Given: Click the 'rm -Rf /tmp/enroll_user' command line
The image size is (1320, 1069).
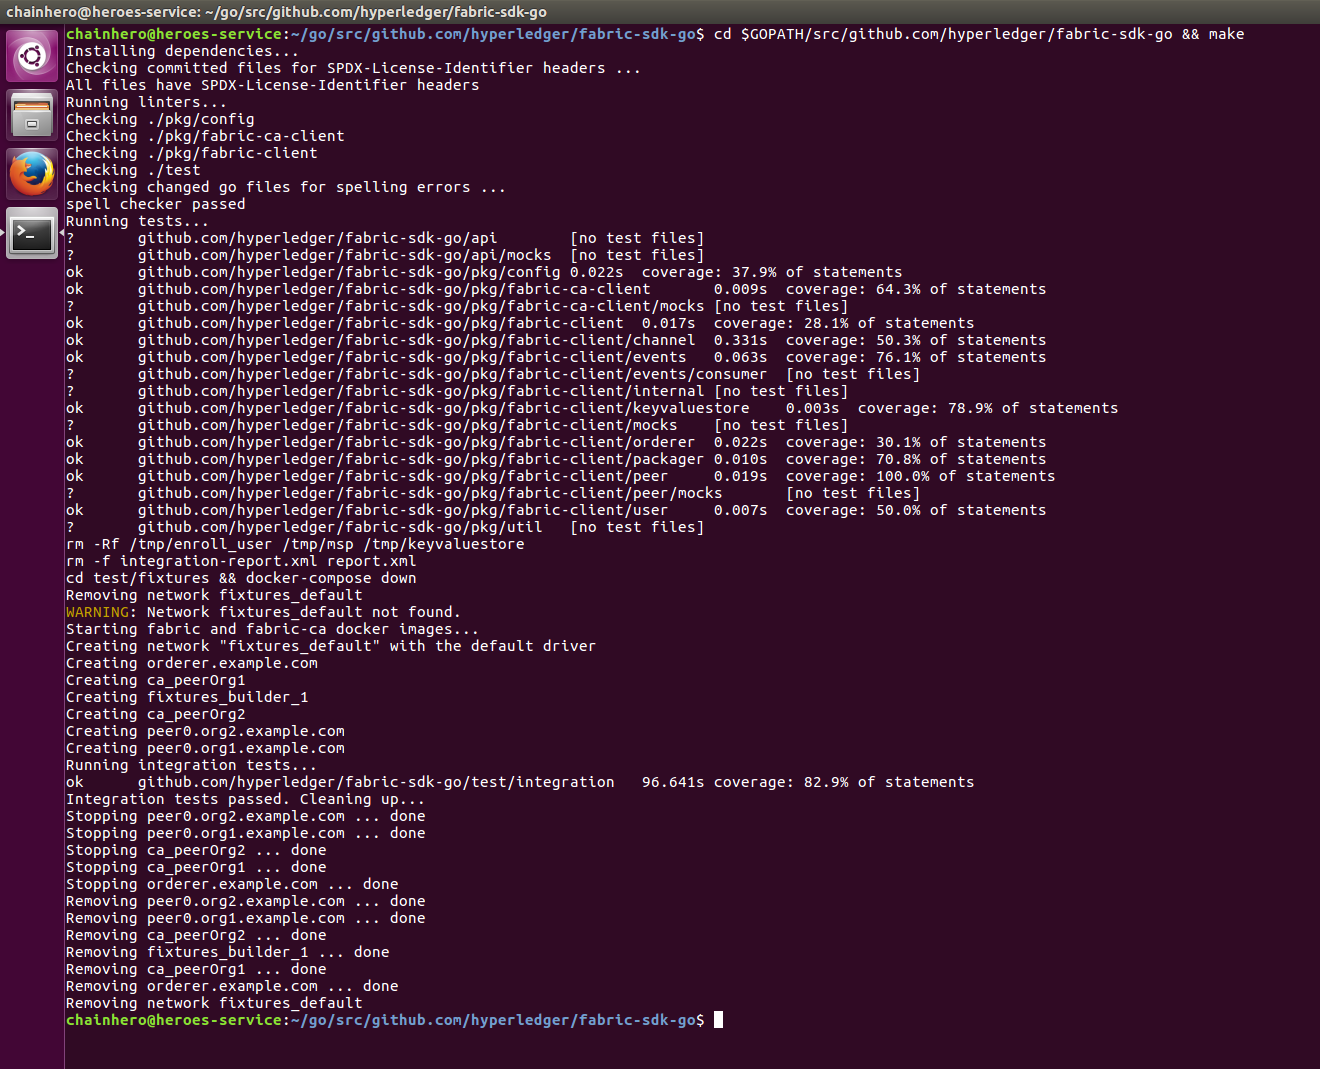Looking at the screenshot, I should point(295,544).
